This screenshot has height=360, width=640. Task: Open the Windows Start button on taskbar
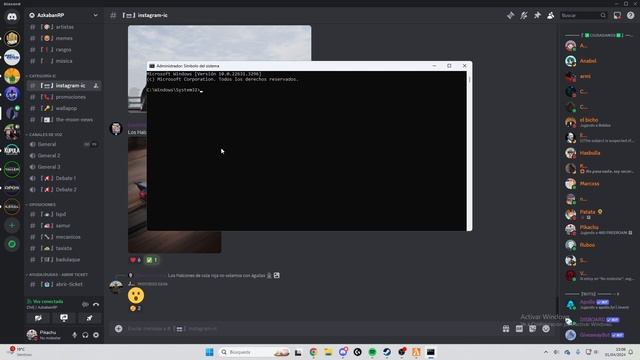click(x=209, y=352)
